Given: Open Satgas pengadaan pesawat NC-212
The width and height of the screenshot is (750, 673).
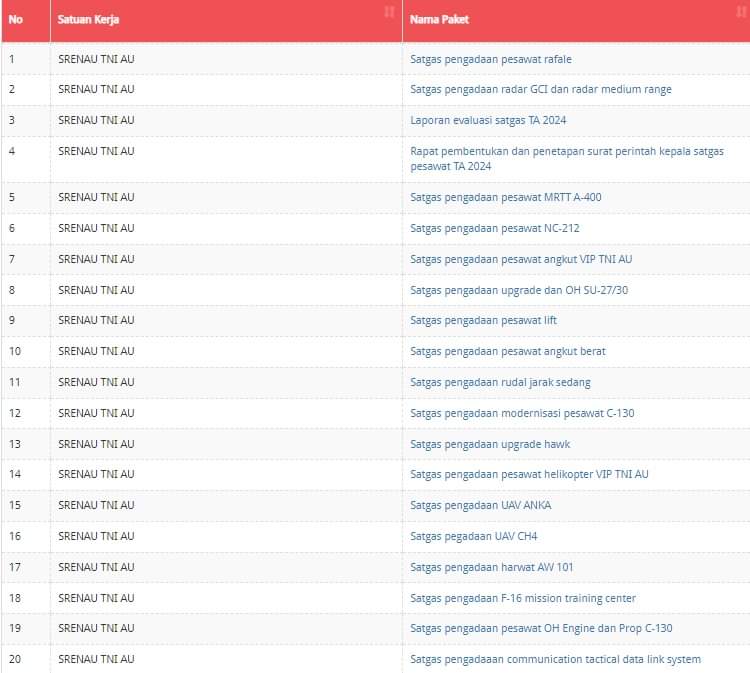Looking at the screenshot, I should [494, 228].
